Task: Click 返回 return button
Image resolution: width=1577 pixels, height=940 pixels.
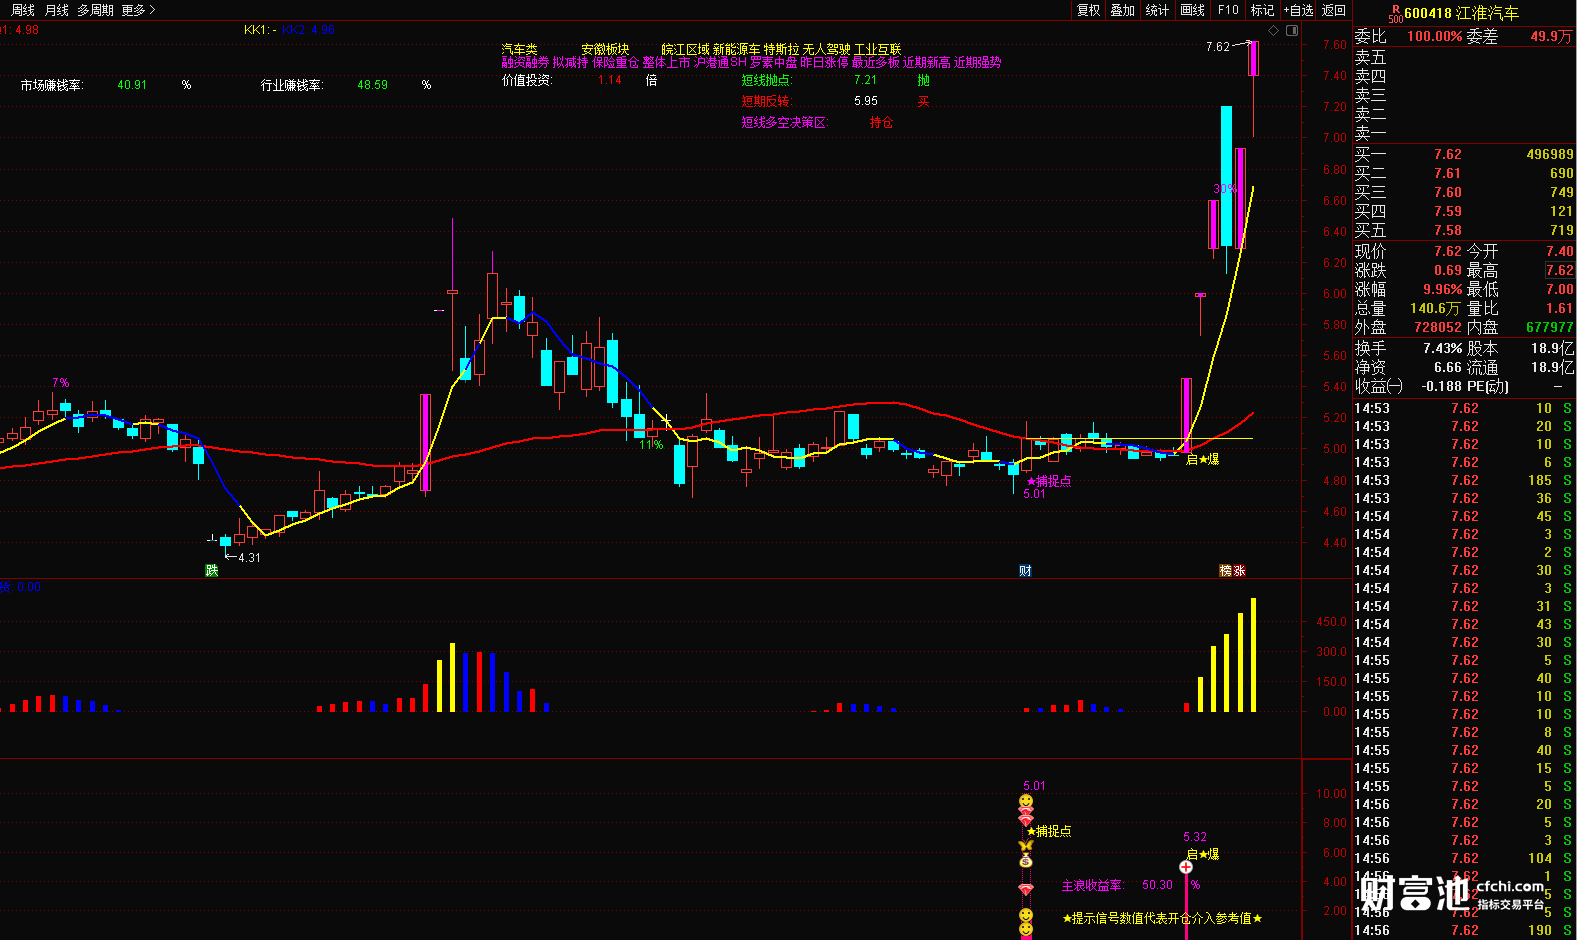Action: pyautogui.click(x=1334, y=10)
